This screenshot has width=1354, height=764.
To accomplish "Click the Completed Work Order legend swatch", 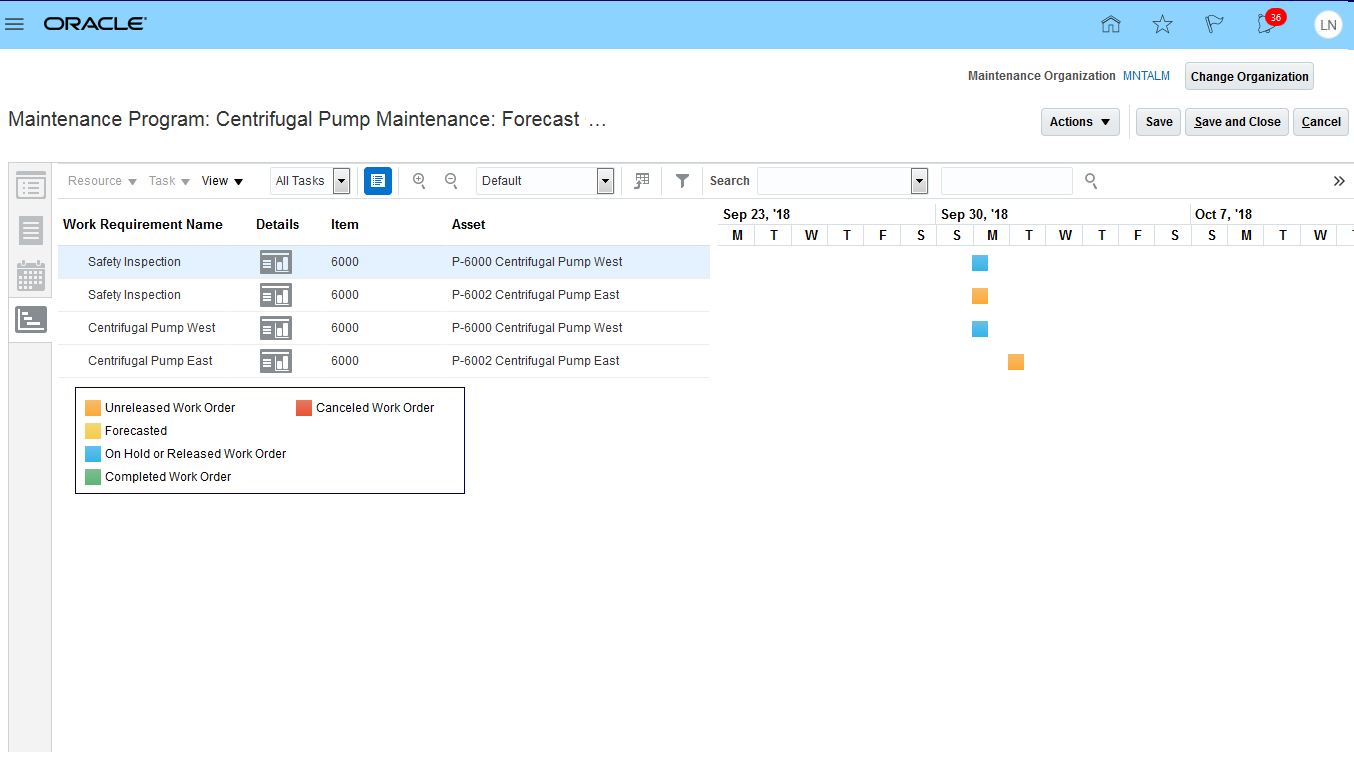I will click(x=93, y=477).
